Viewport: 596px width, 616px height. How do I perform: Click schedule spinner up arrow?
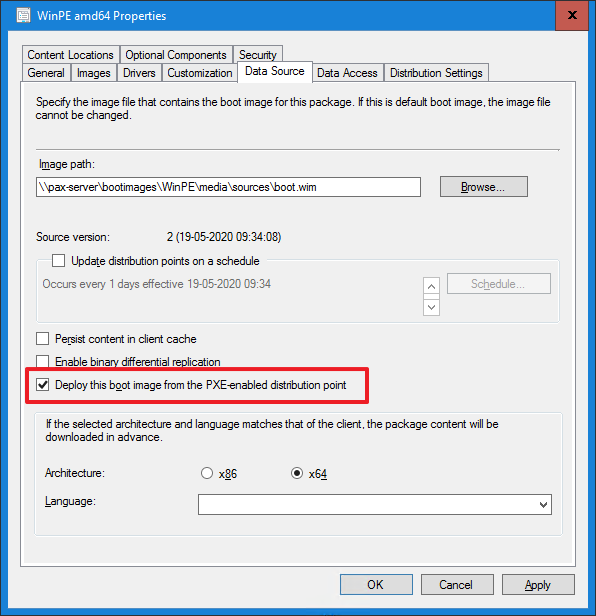[x=431, y=286]
